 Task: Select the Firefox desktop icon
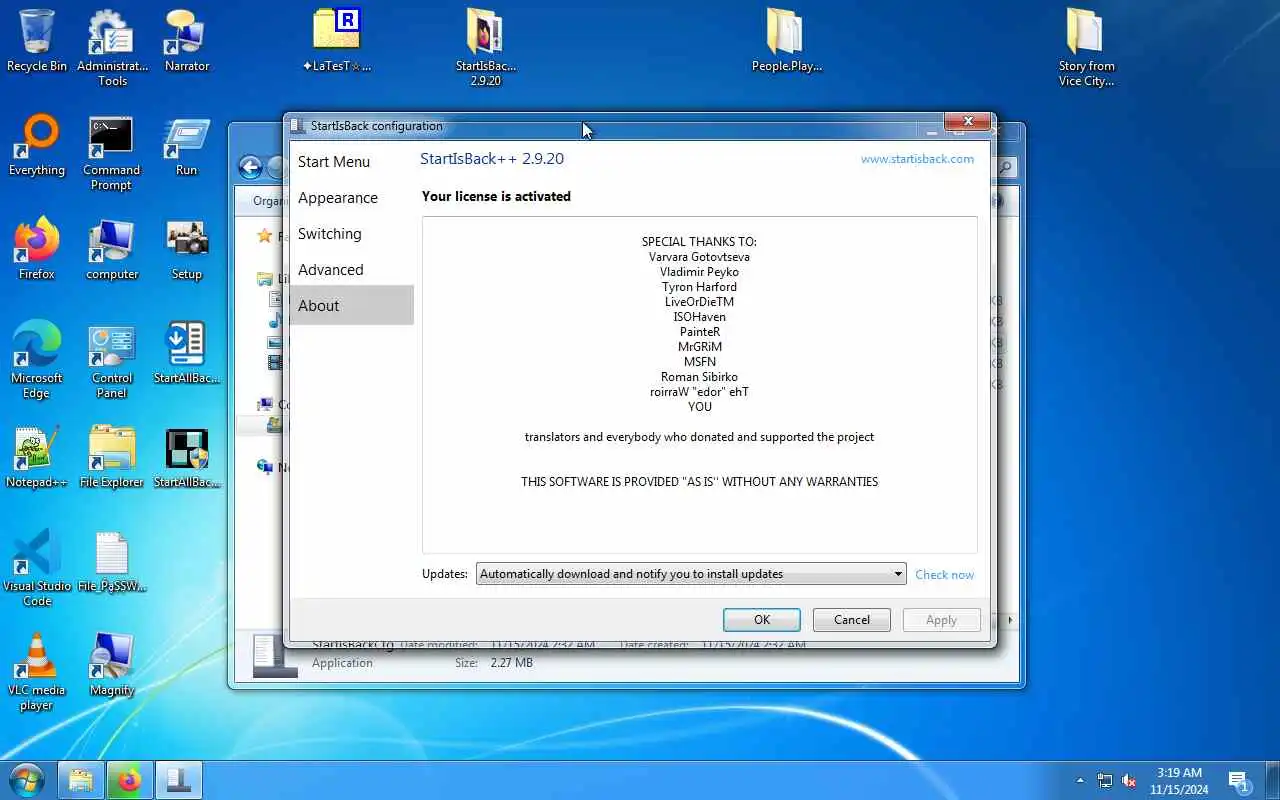[37, 248]
